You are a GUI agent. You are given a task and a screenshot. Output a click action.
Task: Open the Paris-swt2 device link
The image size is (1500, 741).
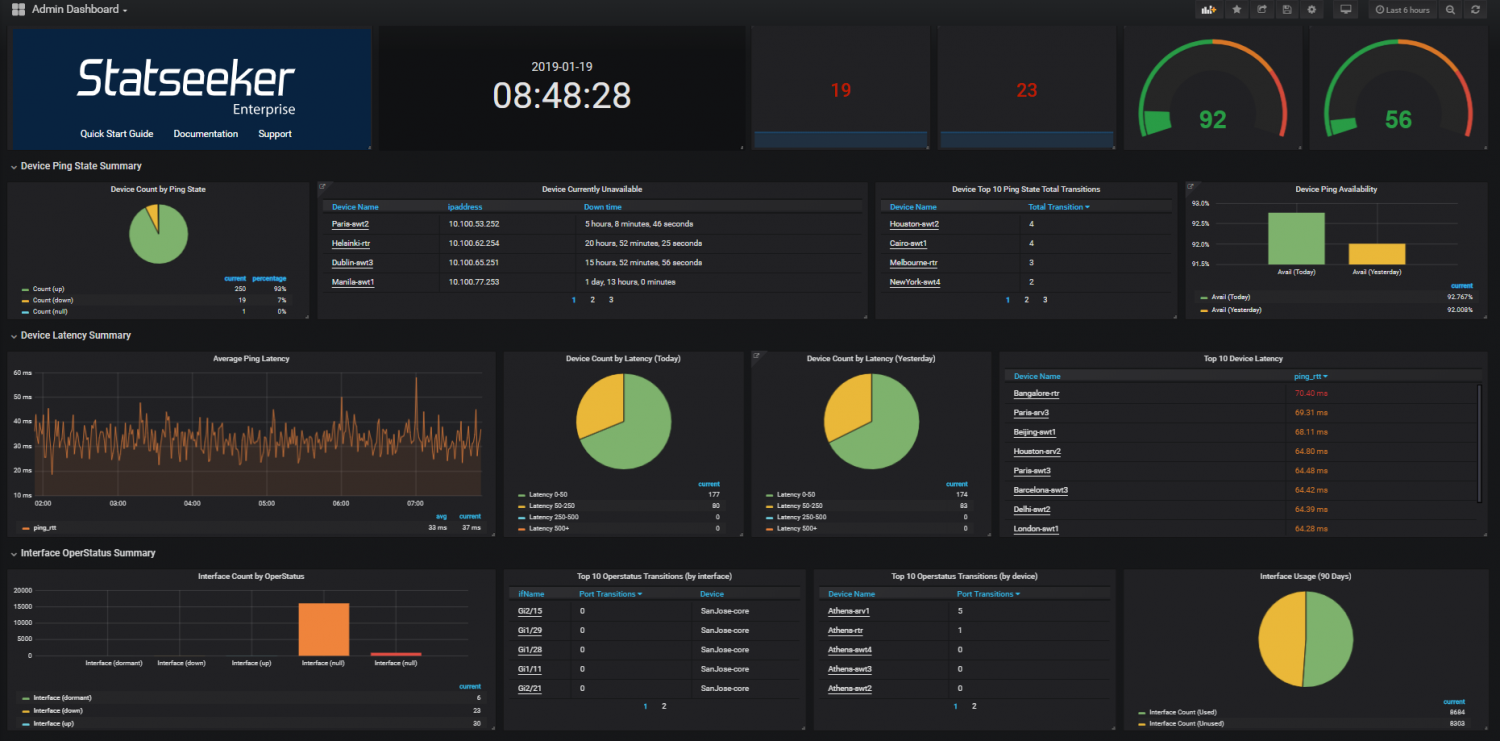point(350,224)
